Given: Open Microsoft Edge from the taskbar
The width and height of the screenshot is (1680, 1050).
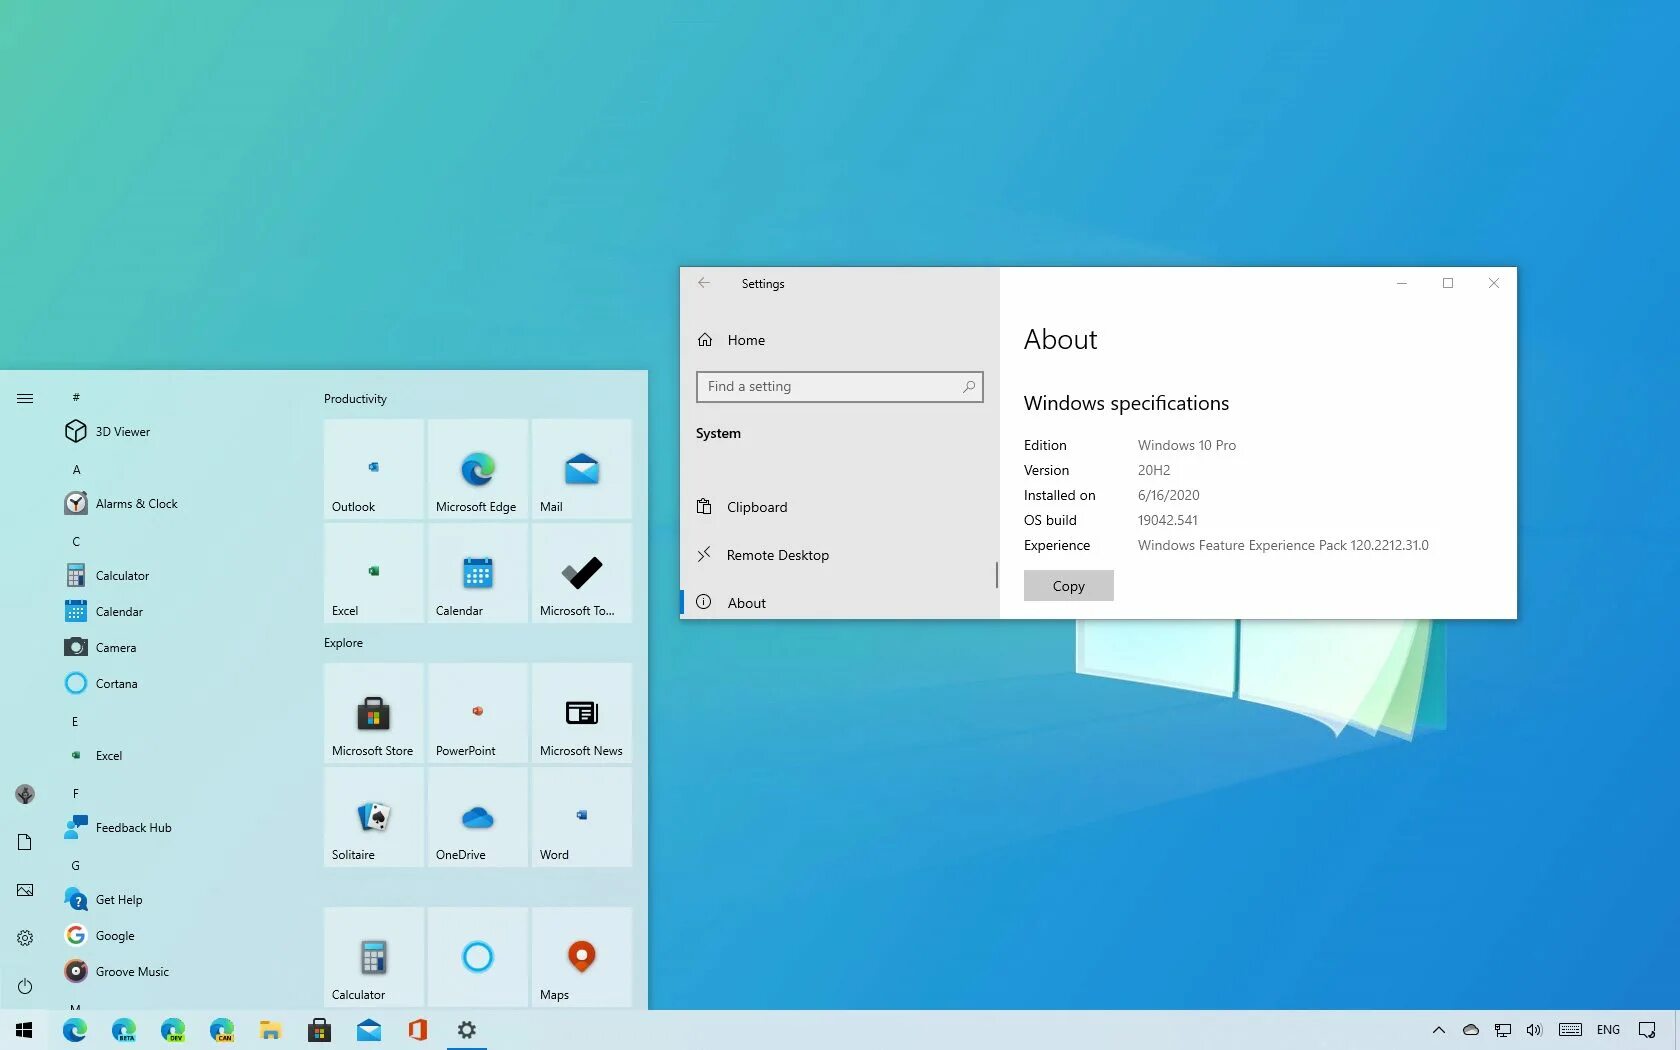Looking at the screenshot, I should point(74,1030).
